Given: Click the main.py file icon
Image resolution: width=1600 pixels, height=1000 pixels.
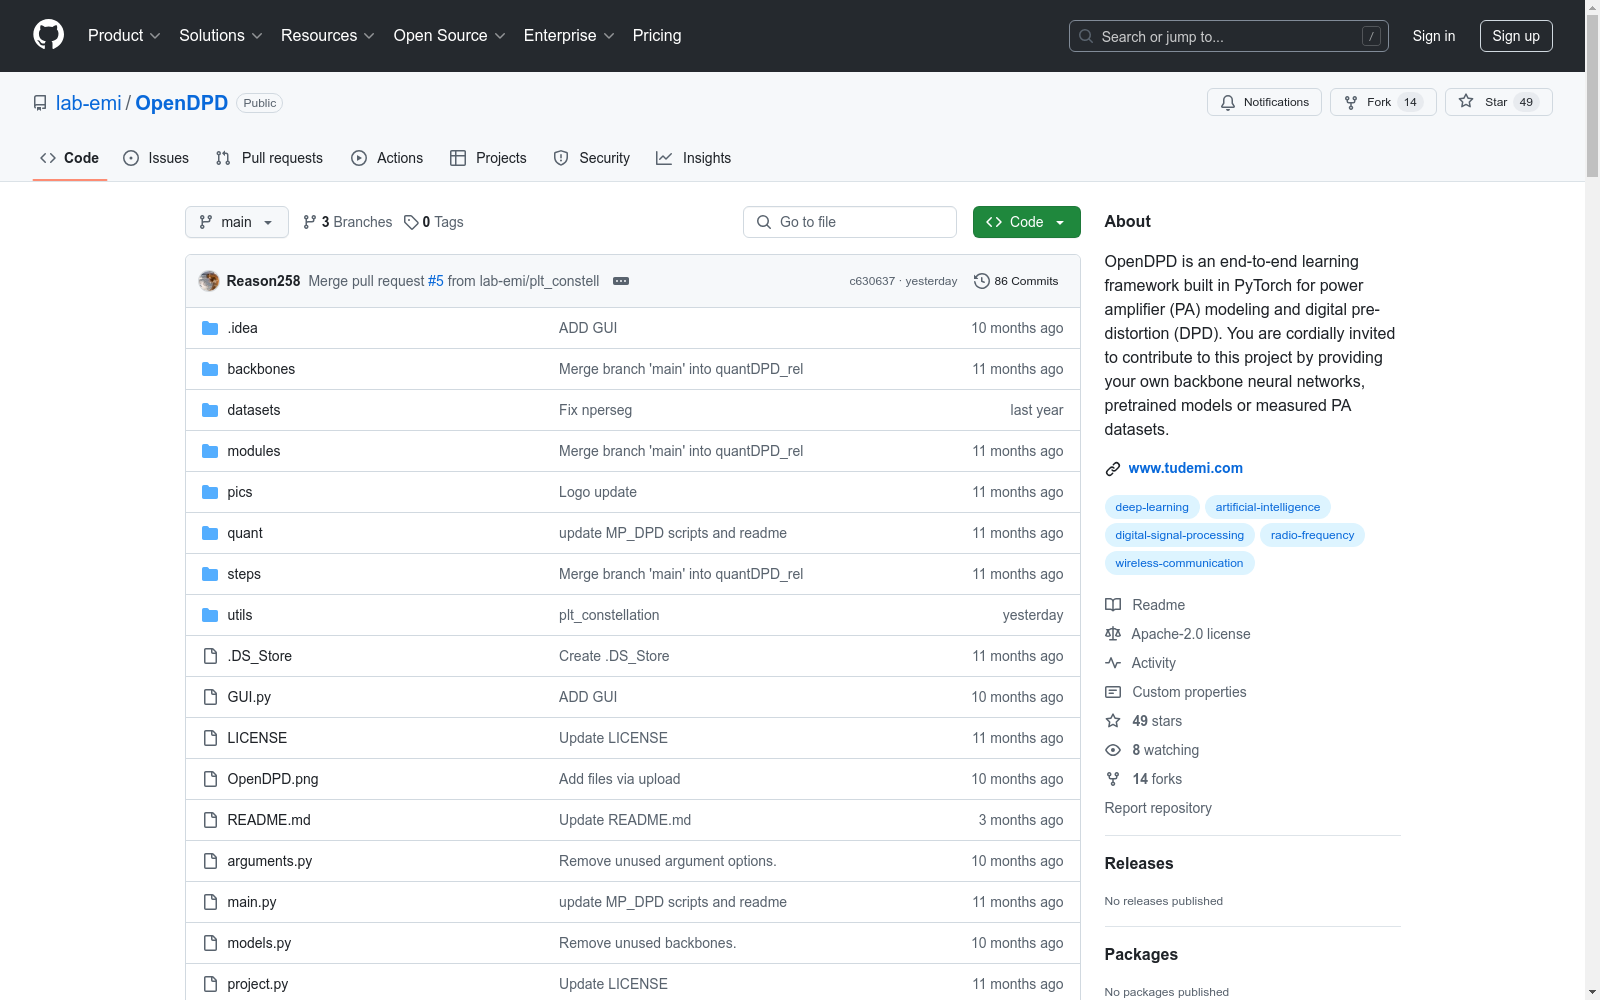Looking at the screenshot, I should click(x=210, y=902).
